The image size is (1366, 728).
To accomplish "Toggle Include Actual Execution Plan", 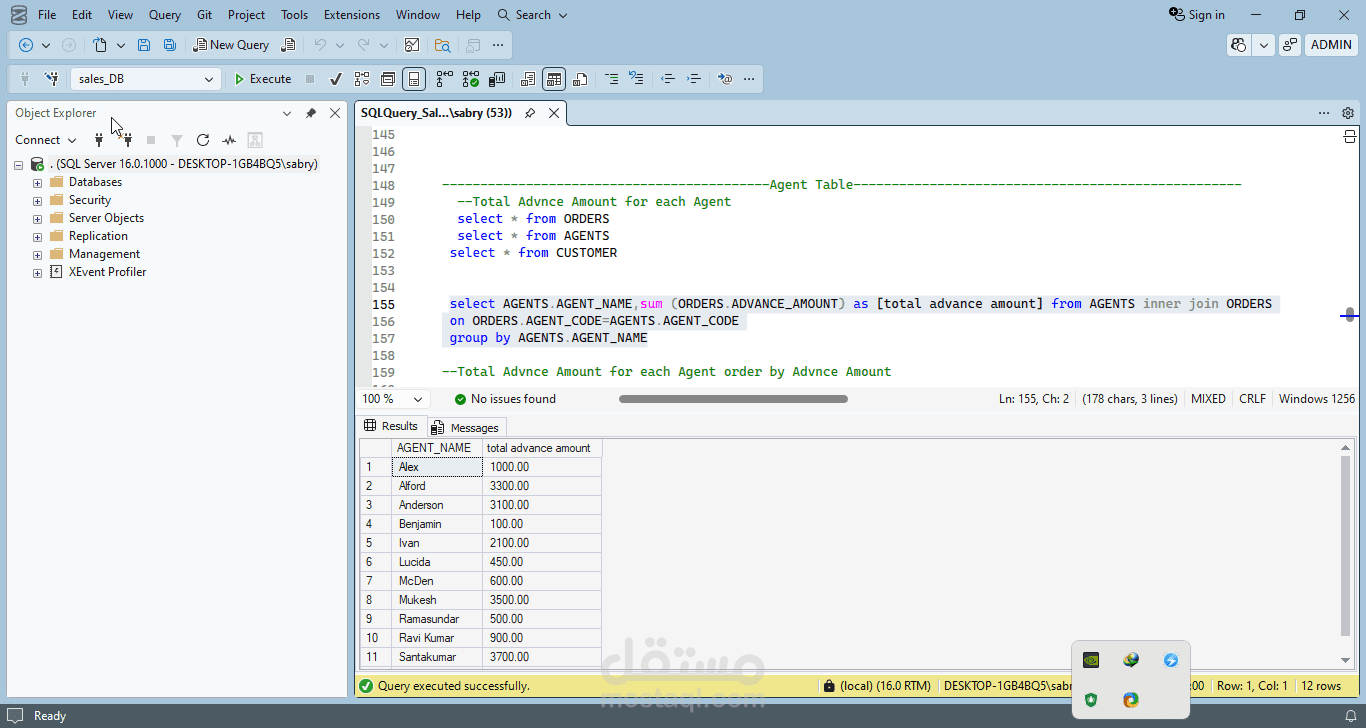I will 444,79.
